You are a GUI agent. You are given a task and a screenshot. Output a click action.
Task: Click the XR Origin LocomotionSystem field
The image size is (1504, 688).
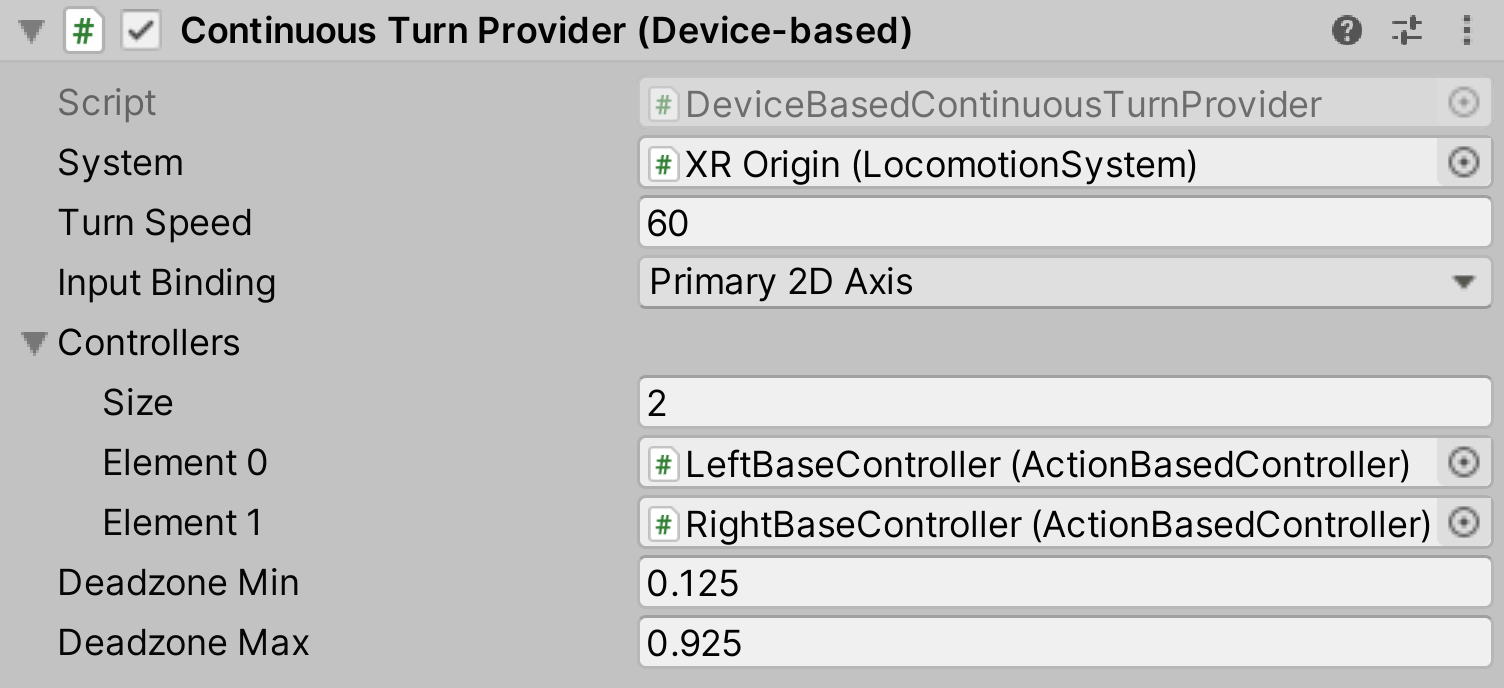pyautogui.click(x=1000, y=163)
